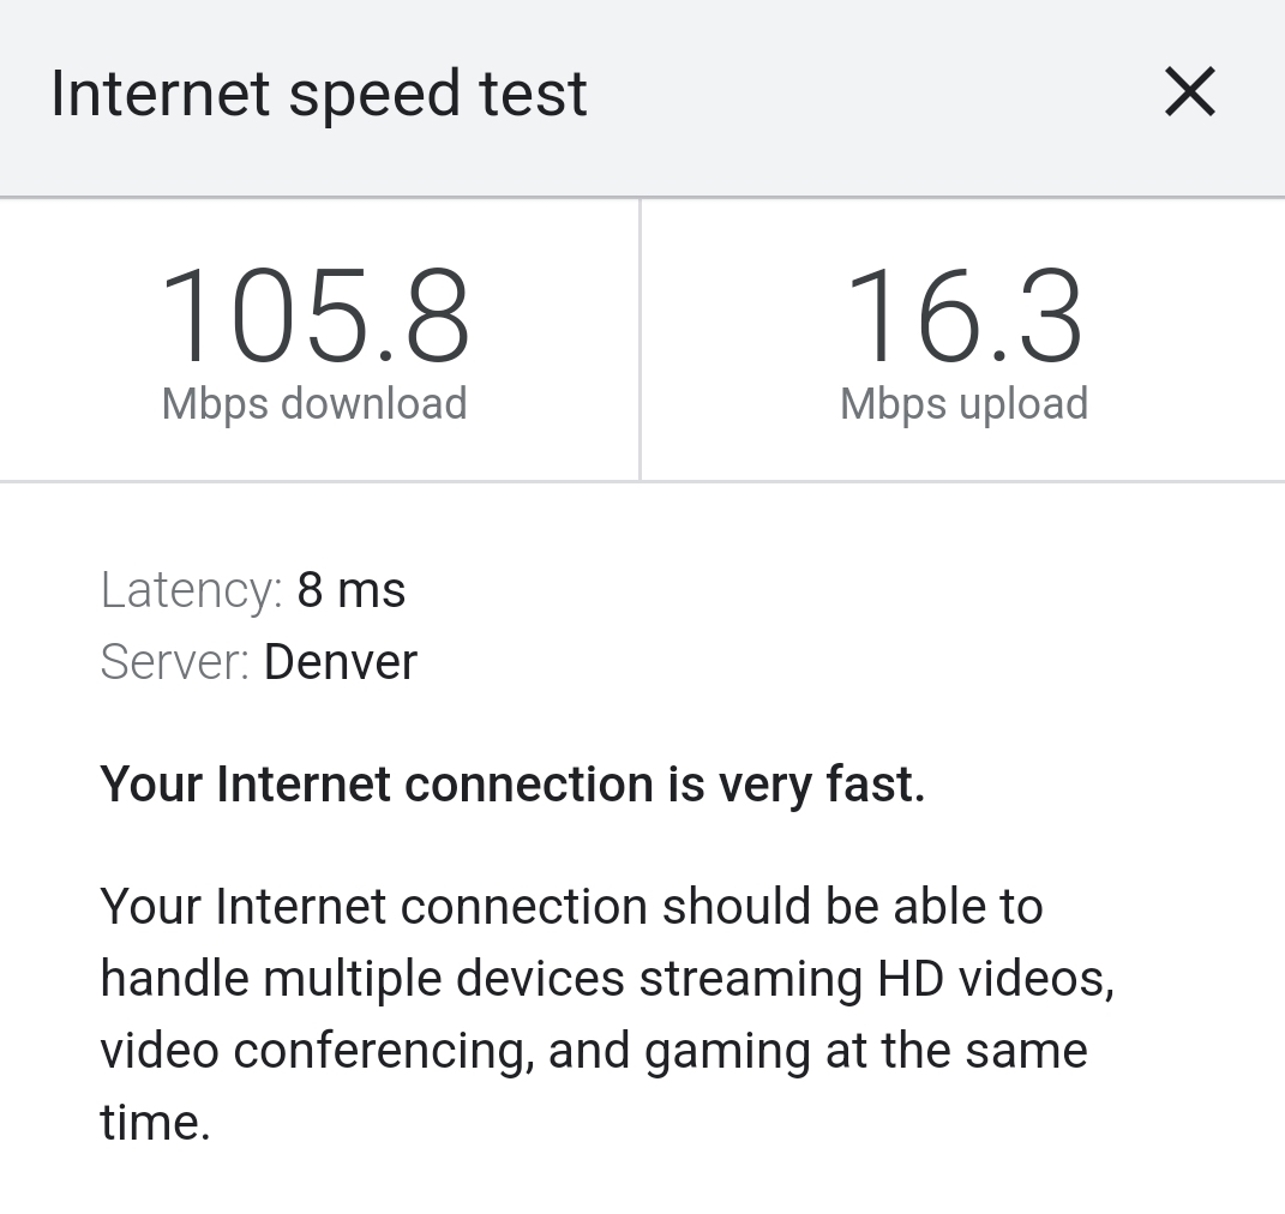Select the 105.8 download speed number

(314, 316)
